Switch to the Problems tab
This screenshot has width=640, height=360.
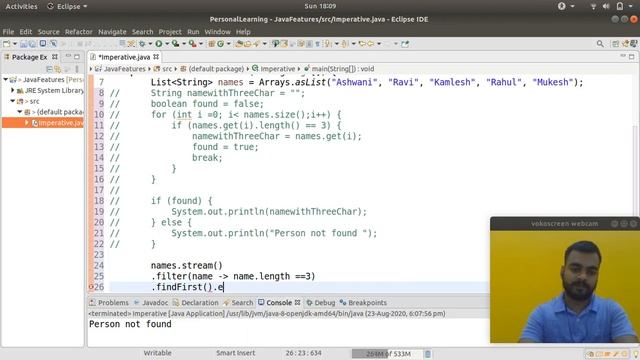[x=109, y=302]
